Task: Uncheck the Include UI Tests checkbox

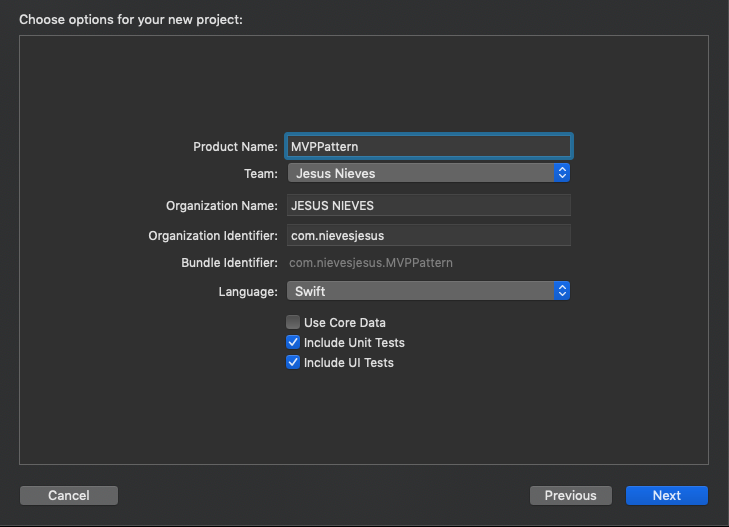Action: 293,362
